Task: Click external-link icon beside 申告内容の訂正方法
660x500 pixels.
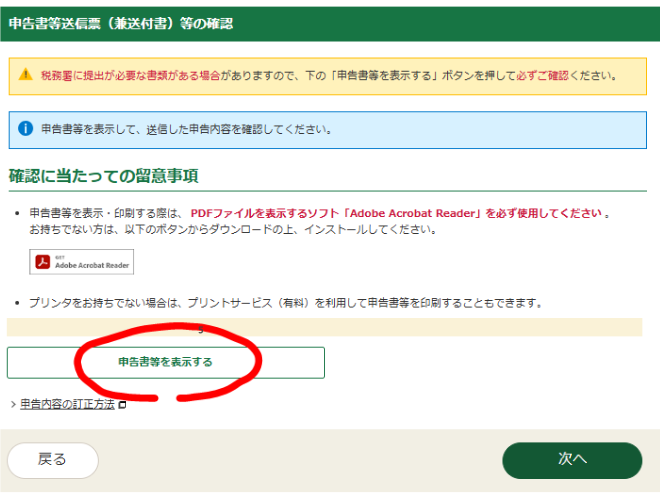Action: [122, 405]
